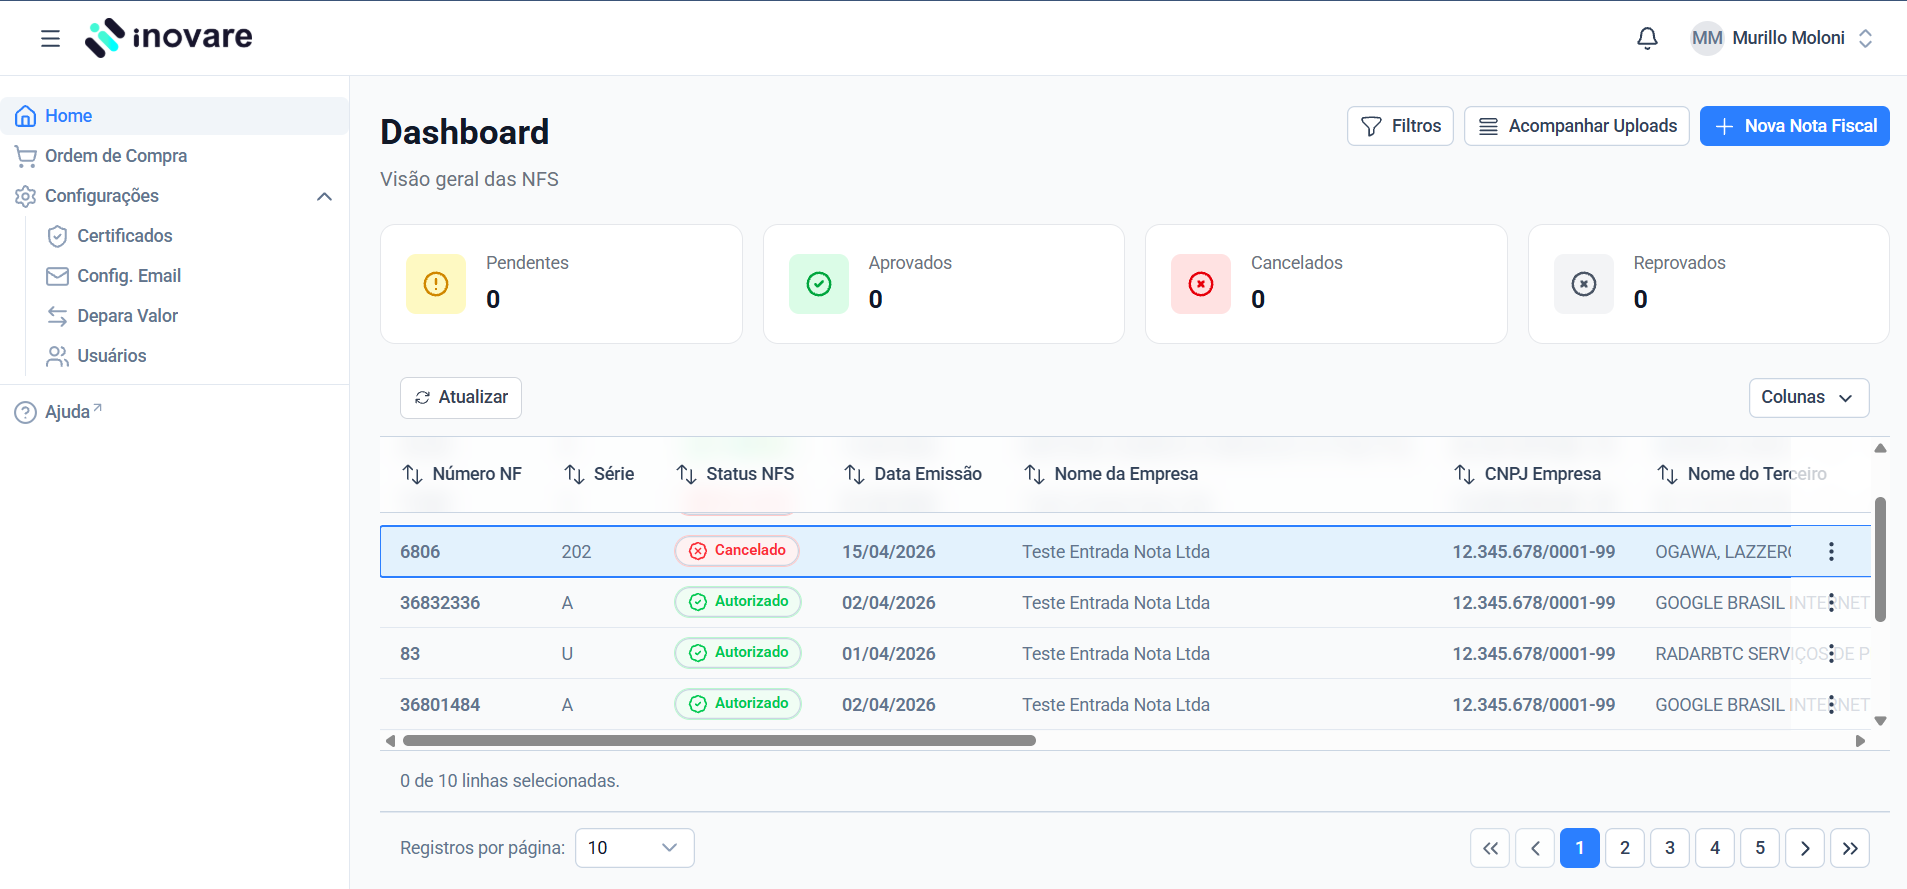This screenshot has width=1907, height=889.
Task: Sort by CNPJ Empresa column
Action: [x=1528, y=474]
